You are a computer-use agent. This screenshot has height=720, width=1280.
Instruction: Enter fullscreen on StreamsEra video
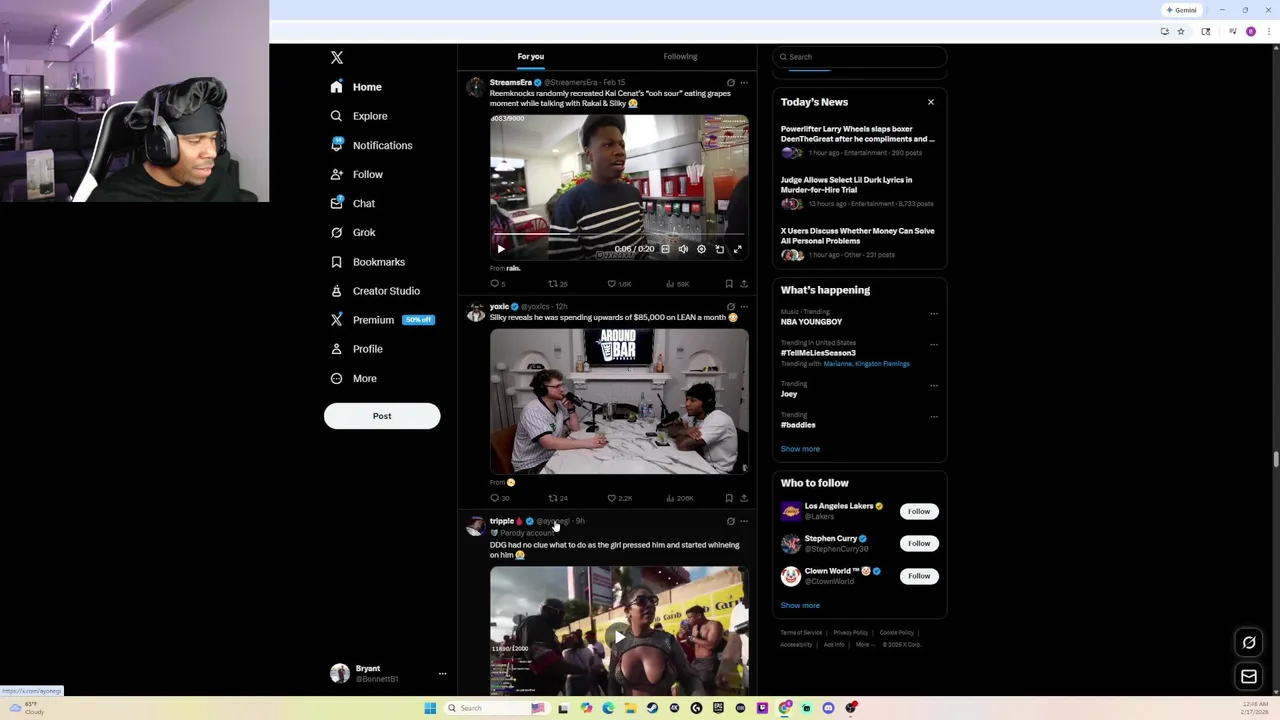coord(738,249)
